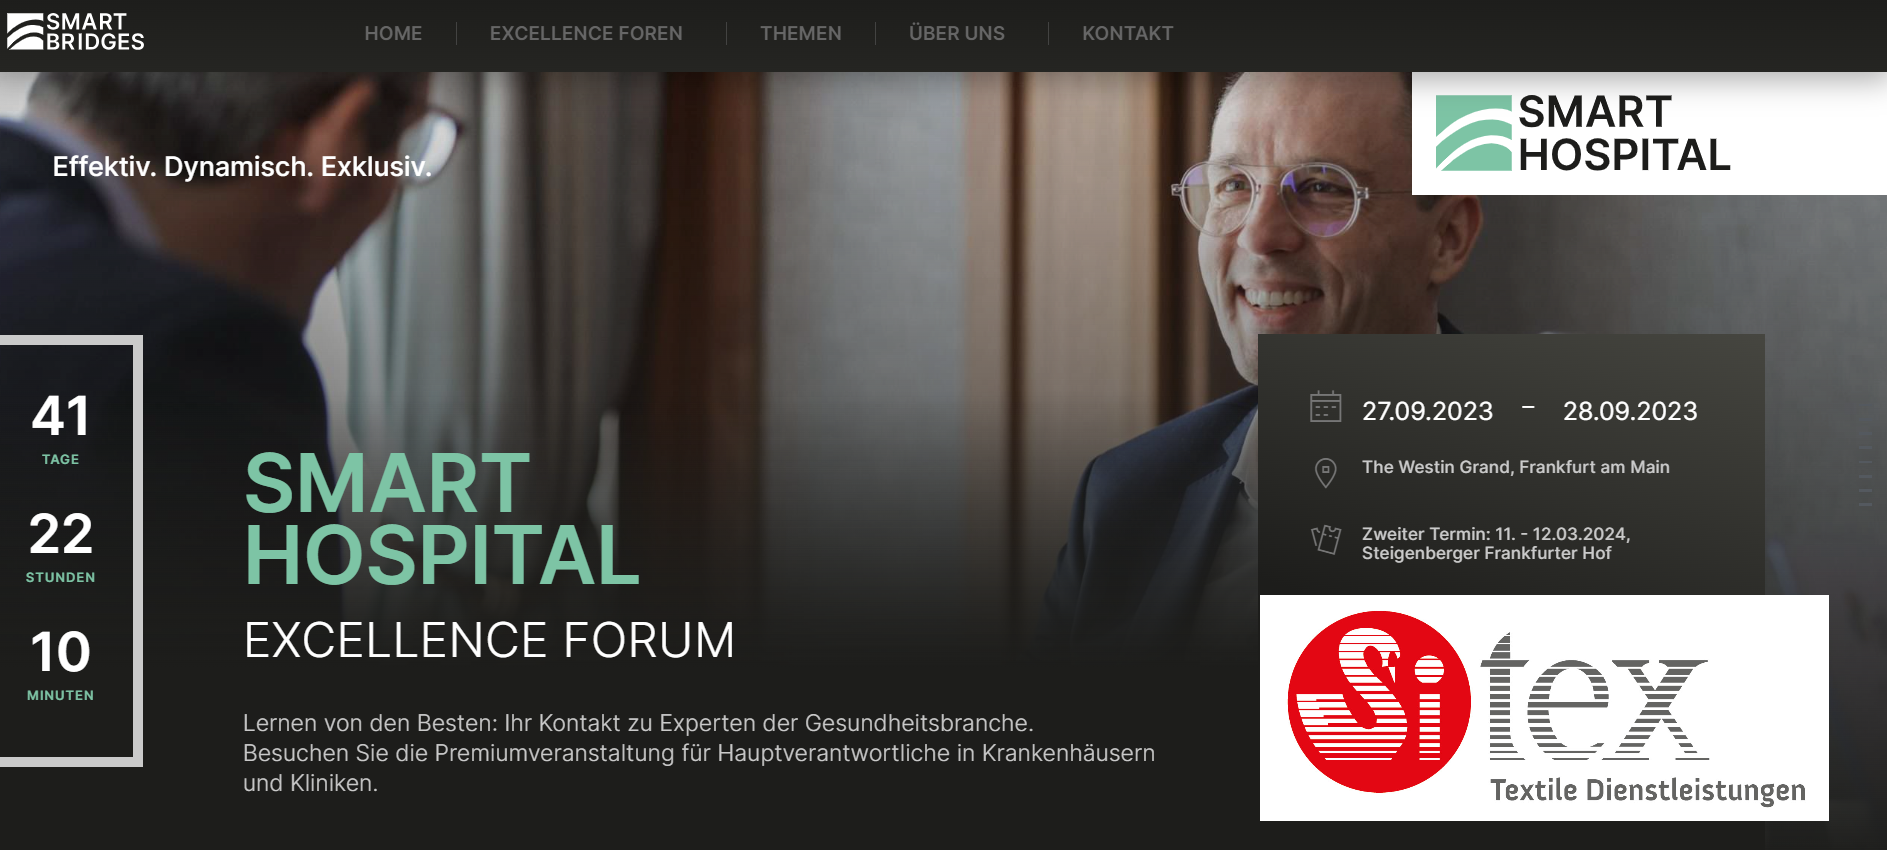1887x850 pixels.
Task: Go to the ÜBER UNS page
Action: point(956,33)
